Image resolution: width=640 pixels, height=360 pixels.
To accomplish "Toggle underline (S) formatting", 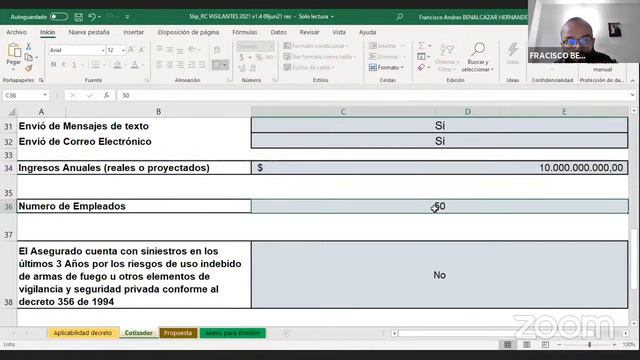I will [x=74, y=64].
